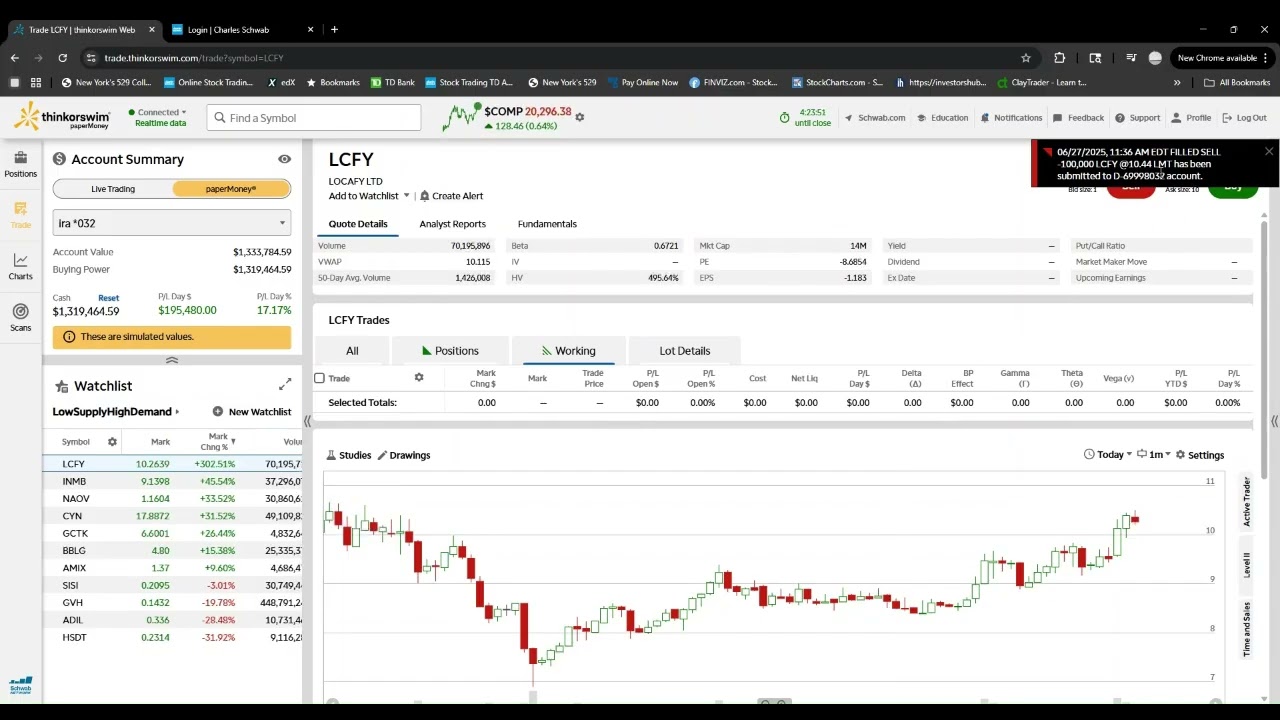The height and width of the screenshot is (720, 1280).
Task: Select the Working trades tab
Action: pyautogui.click(x=568, y=351)
